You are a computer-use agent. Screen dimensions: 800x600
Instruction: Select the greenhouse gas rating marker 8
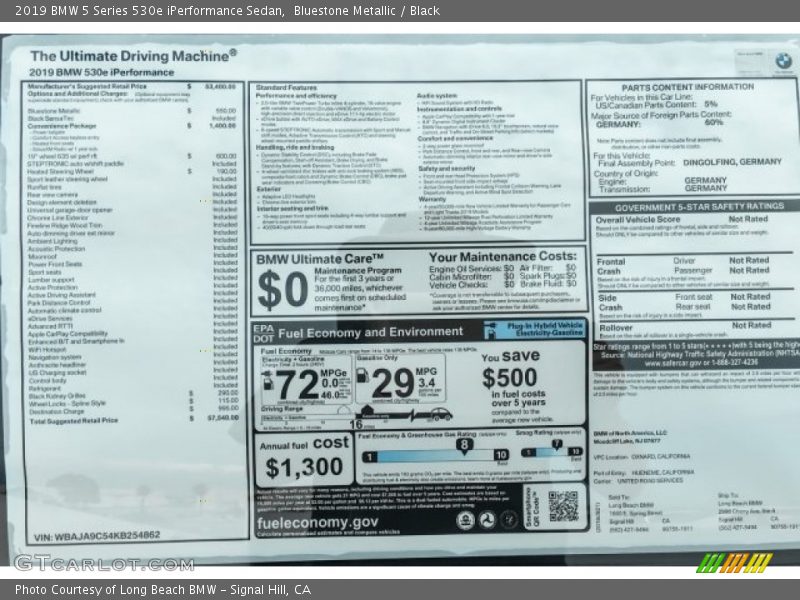pyautogui.click(x=464, y=445)
